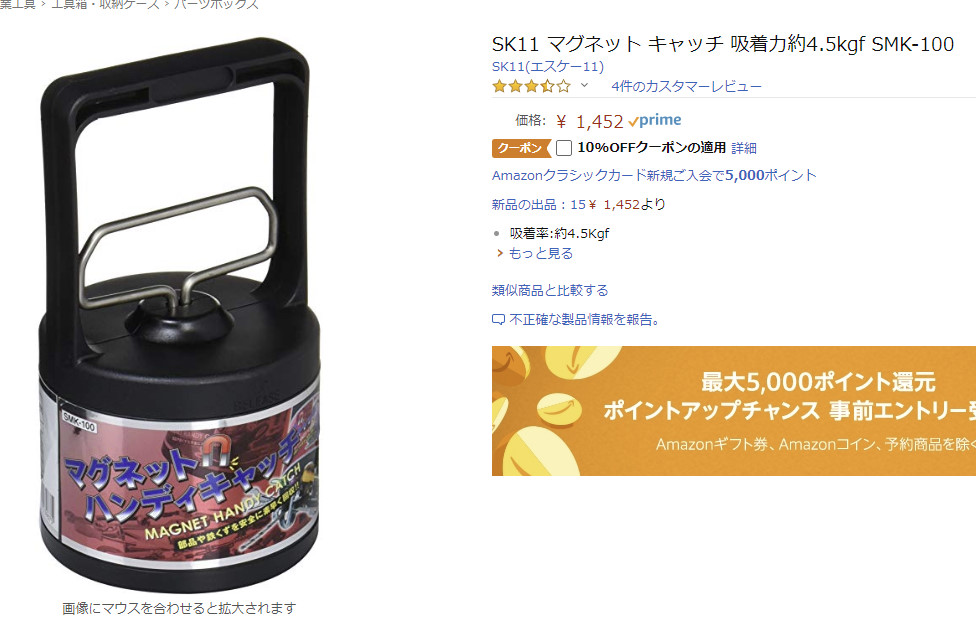
Task: Click the star rating icons
Action: pyautogui.click(x=531, y=86)
